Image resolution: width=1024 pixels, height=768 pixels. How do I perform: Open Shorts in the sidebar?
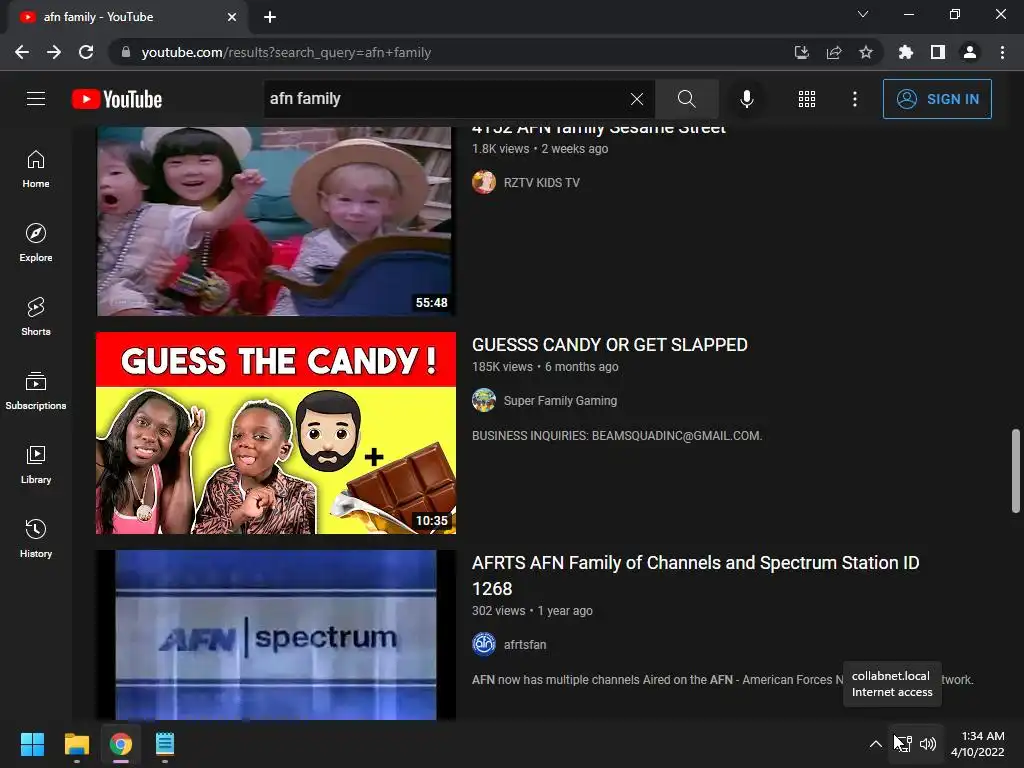click(36, 317)
